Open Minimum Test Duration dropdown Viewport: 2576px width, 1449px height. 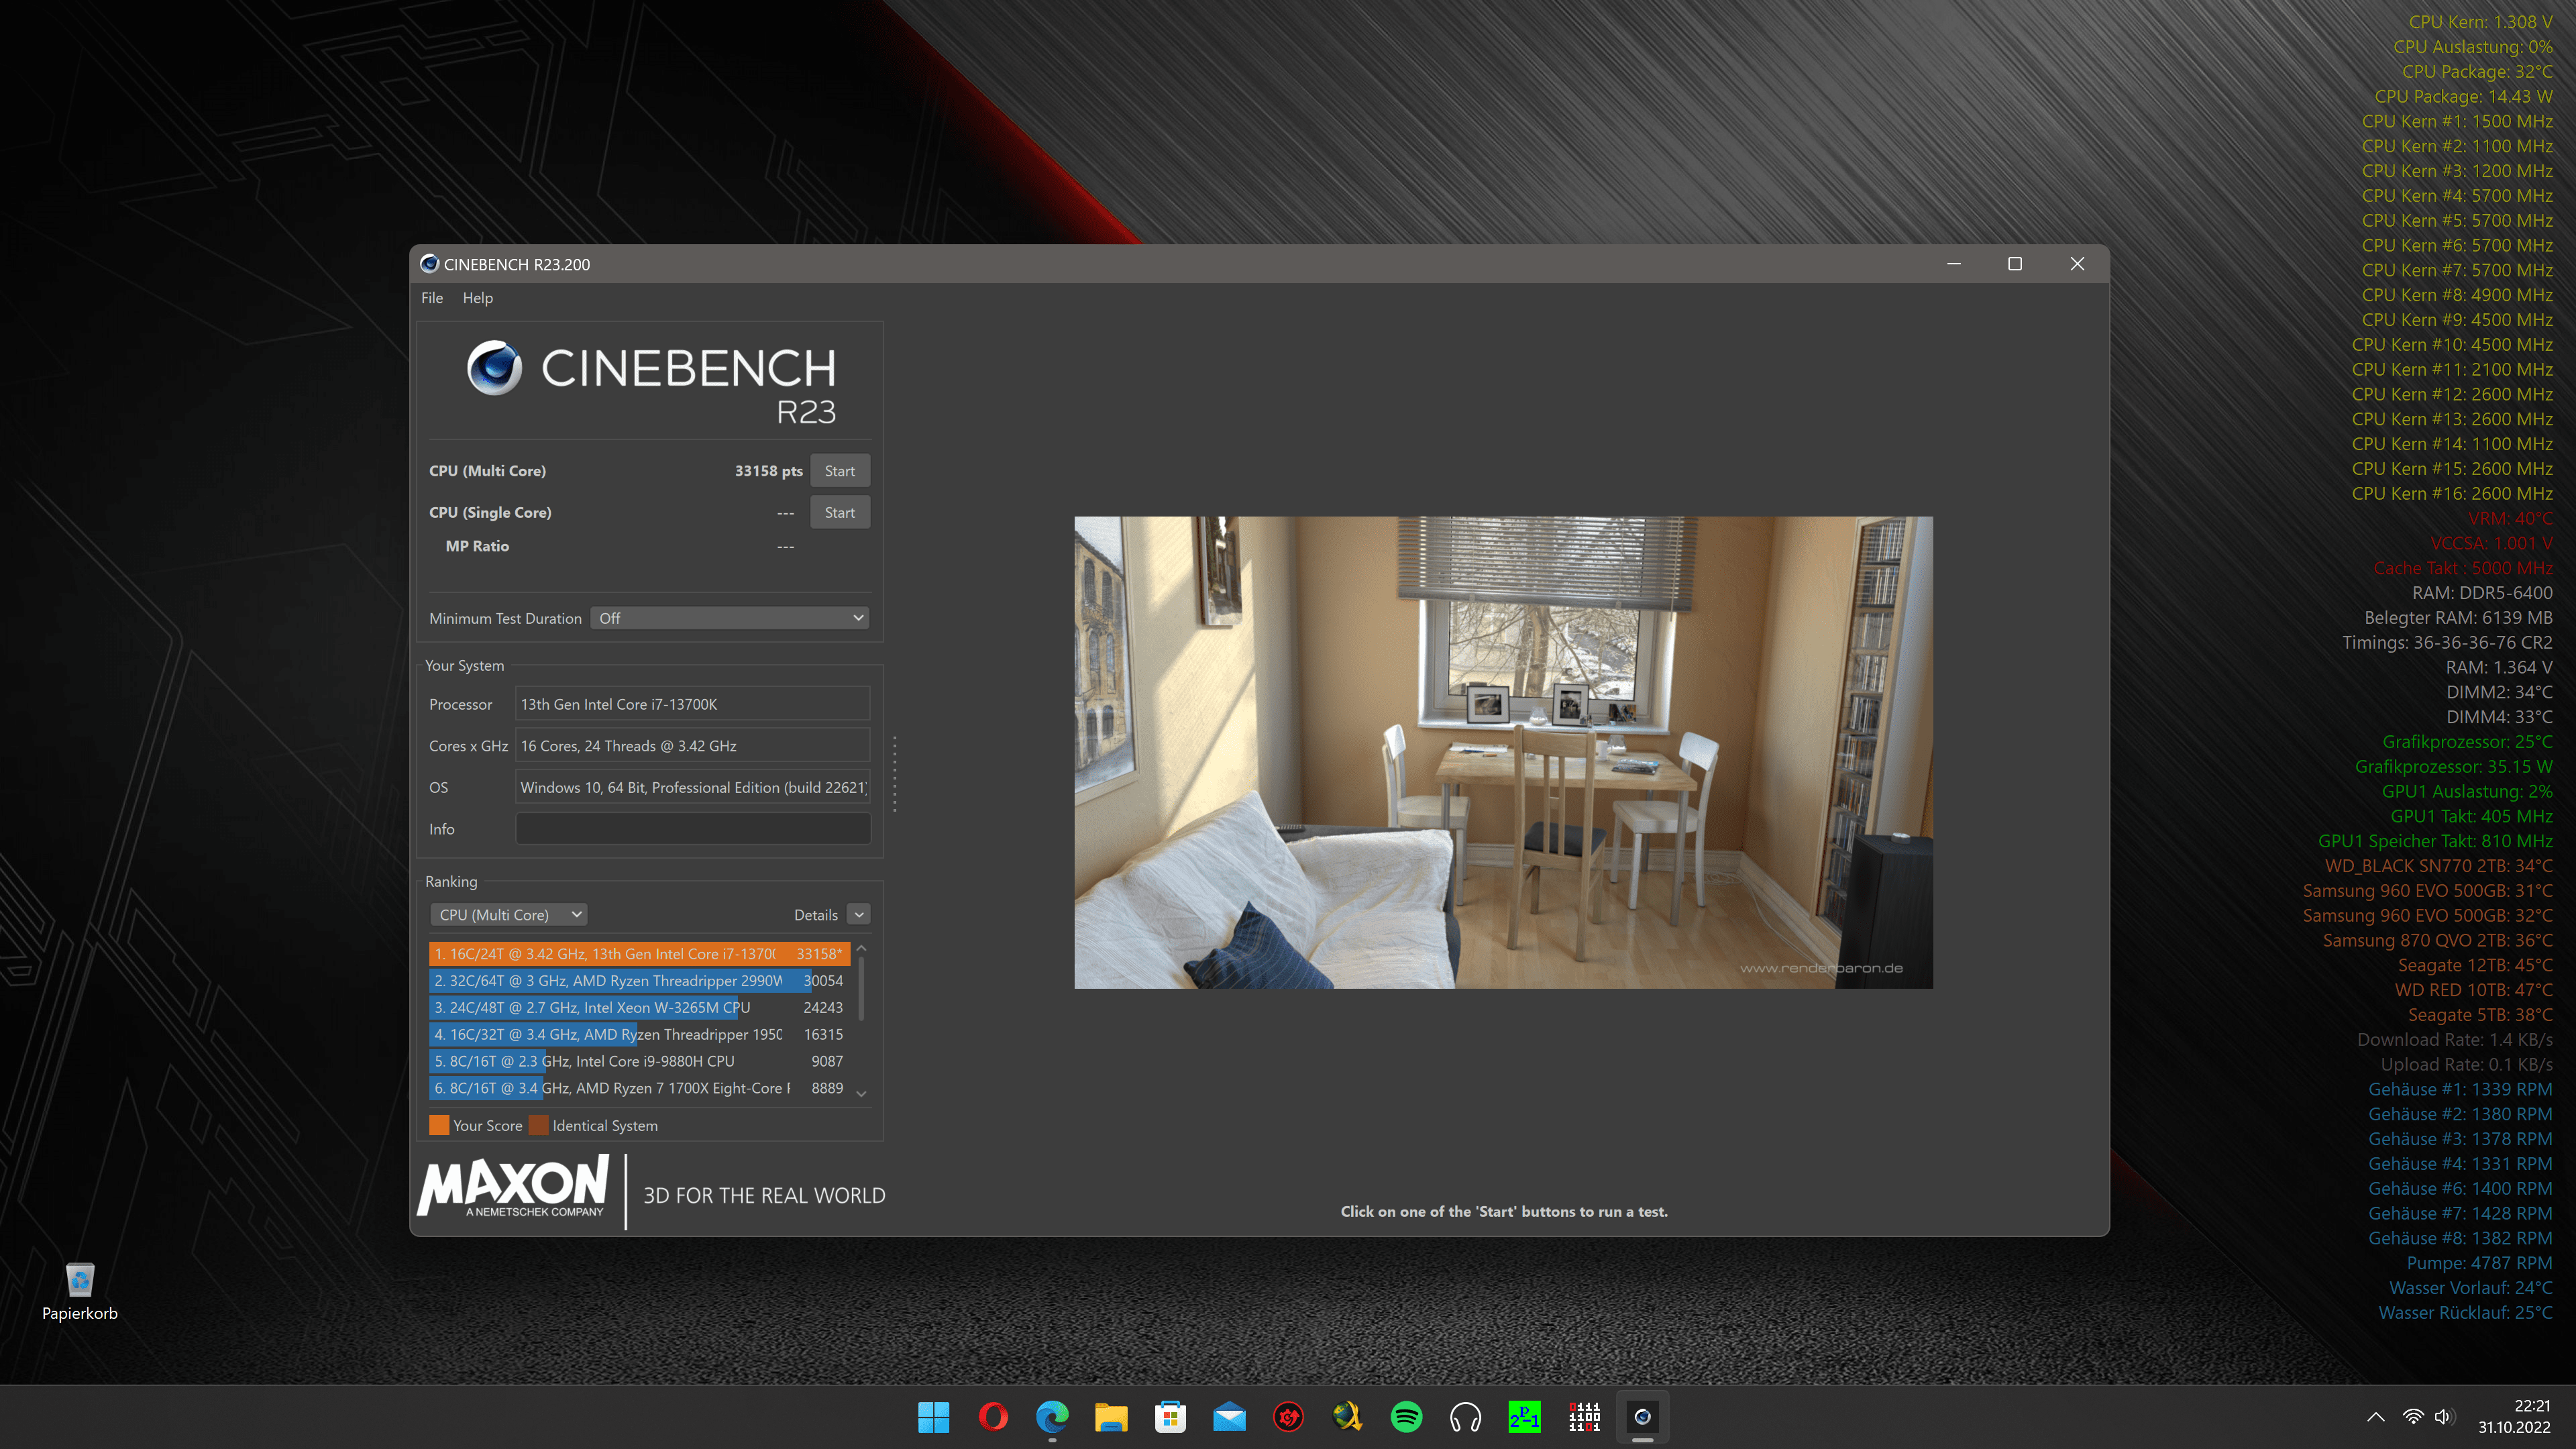coord(730,619)
